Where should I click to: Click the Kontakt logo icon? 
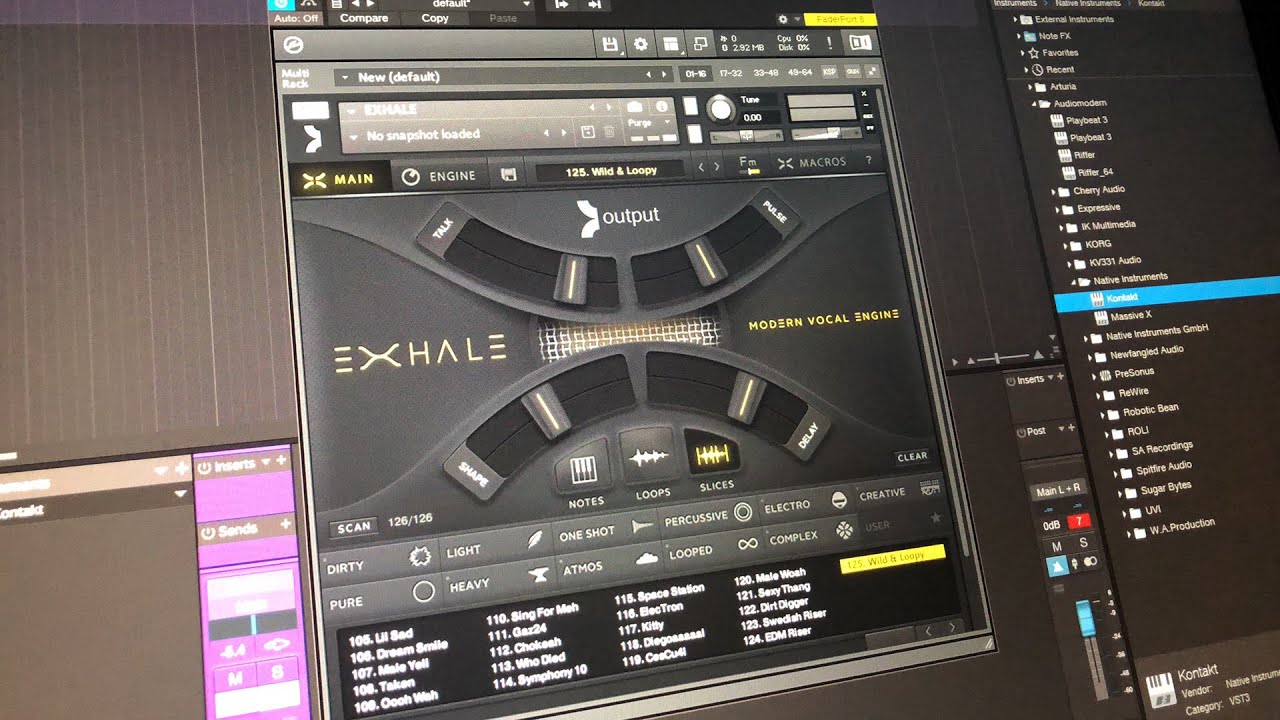point(292,45)
